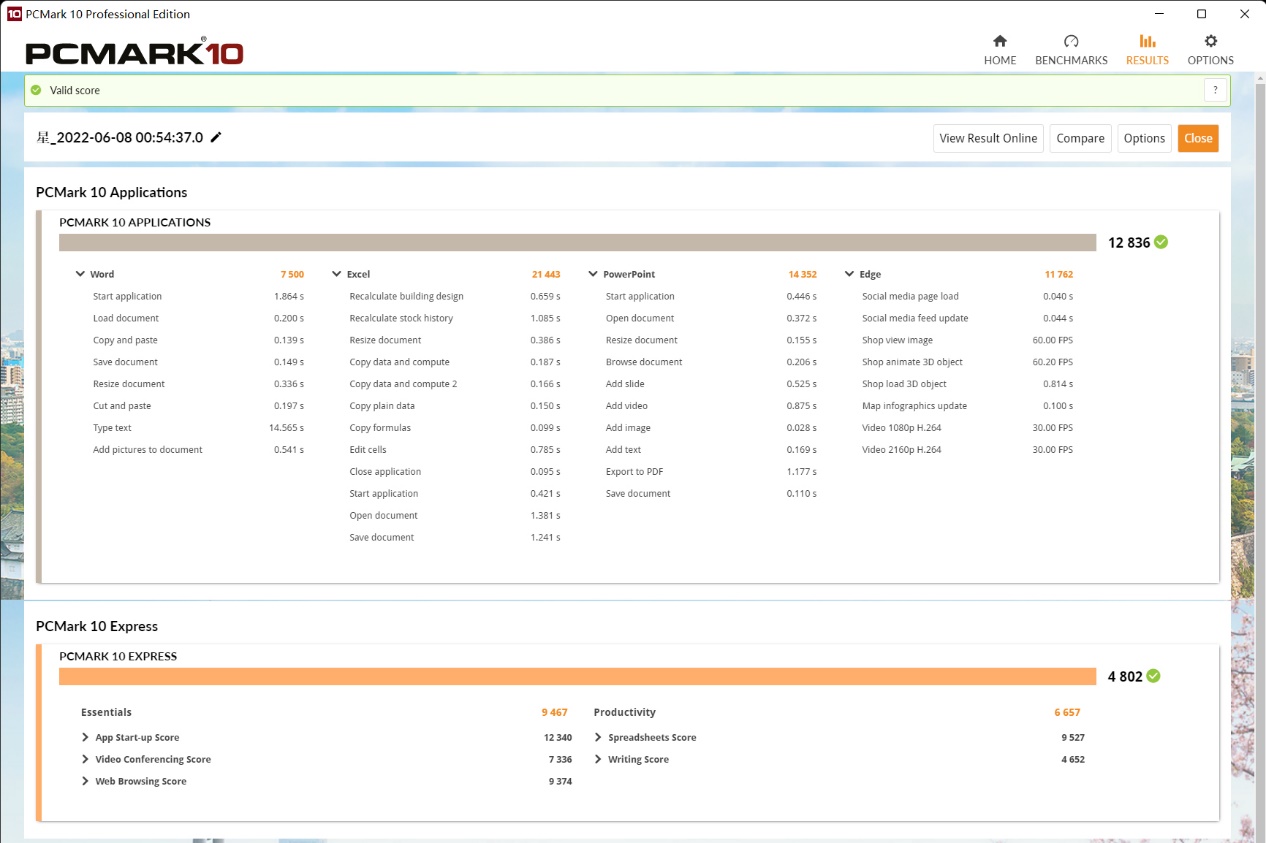Select the Word score 7 500

pos(292,274)
